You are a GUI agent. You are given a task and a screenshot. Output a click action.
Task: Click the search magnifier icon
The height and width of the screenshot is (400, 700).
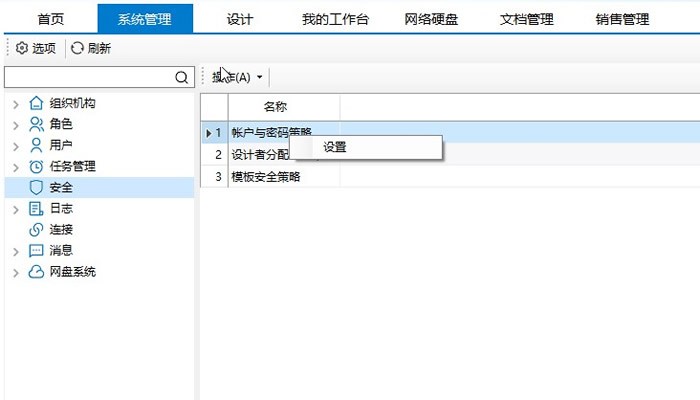tap(181, 77)
